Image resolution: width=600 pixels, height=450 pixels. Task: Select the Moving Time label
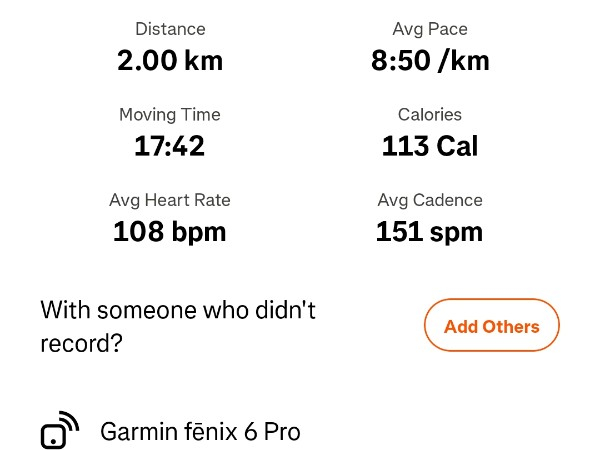(x=170, y=115)
